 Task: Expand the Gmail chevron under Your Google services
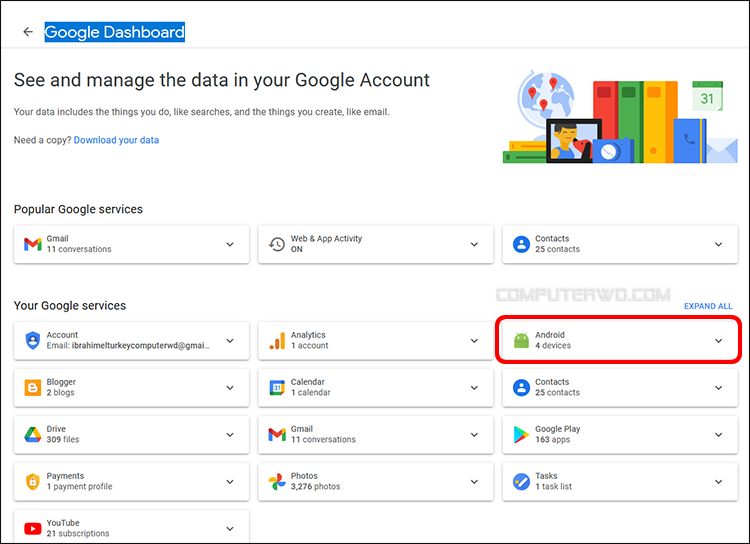pyautogui.click(x=474, y=434)
